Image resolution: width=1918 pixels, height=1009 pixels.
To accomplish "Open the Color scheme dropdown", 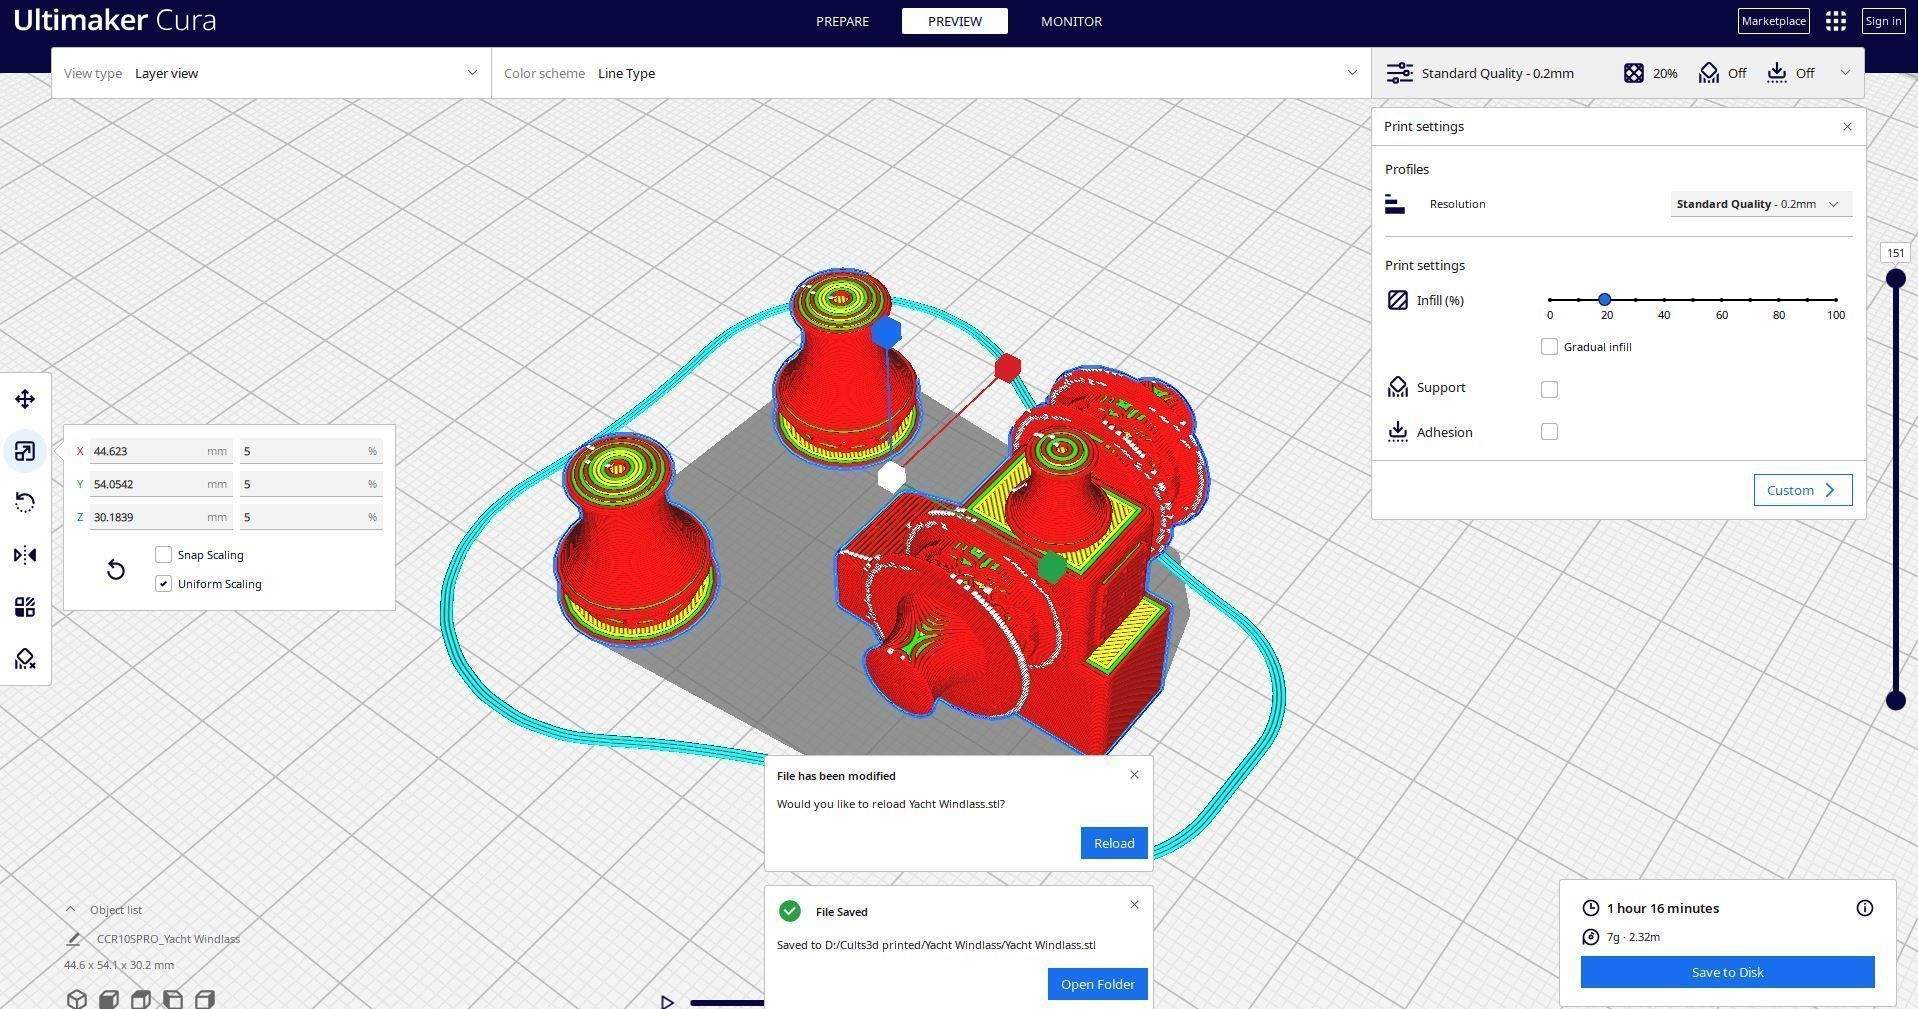I will point(931,73).
